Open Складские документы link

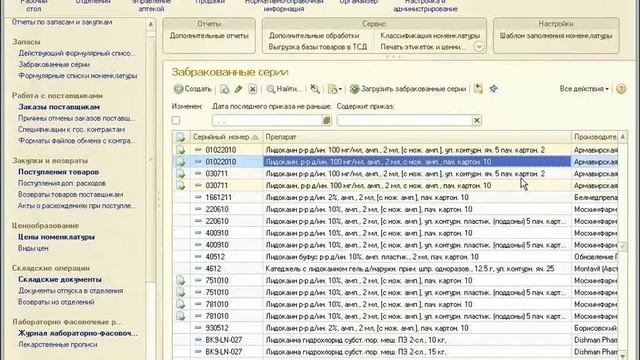(x=60, y=280)
